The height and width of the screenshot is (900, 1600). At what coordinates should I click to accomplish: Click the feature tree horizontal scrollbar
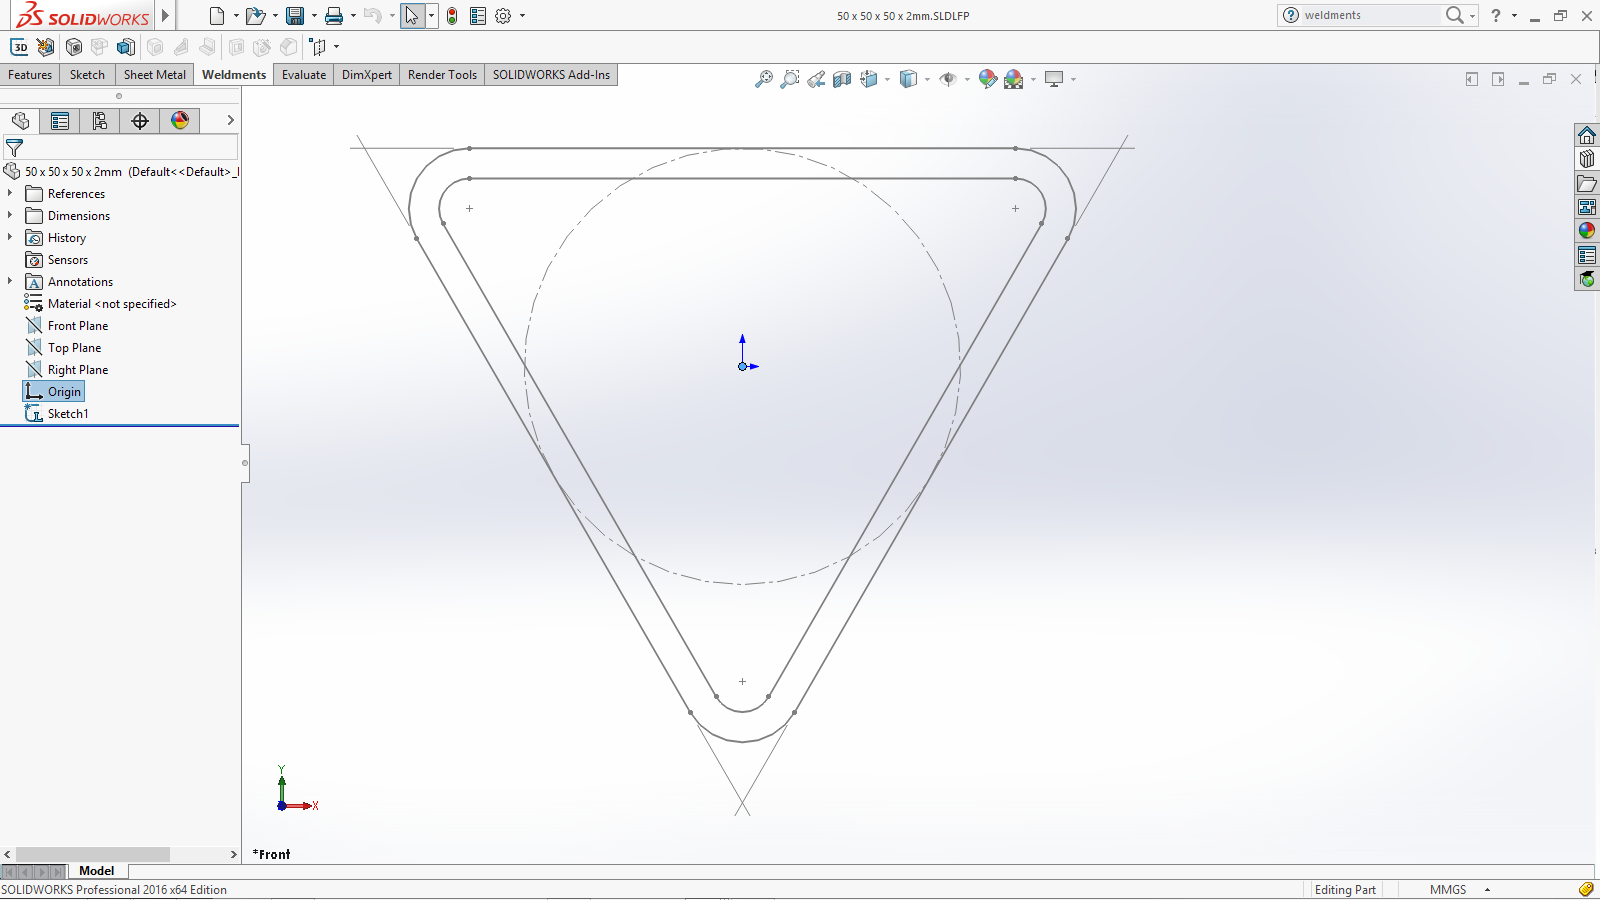click(x=92, y=855)
